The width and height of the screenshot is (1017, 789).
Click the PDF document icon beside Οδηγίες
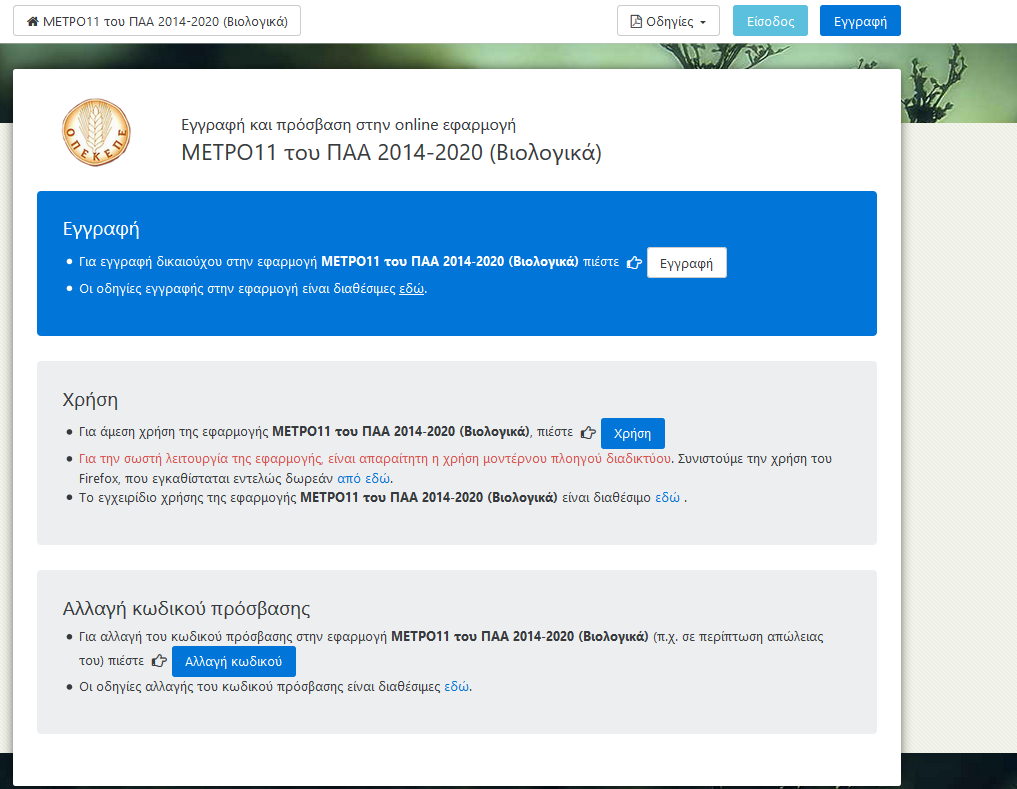point(636,21)
